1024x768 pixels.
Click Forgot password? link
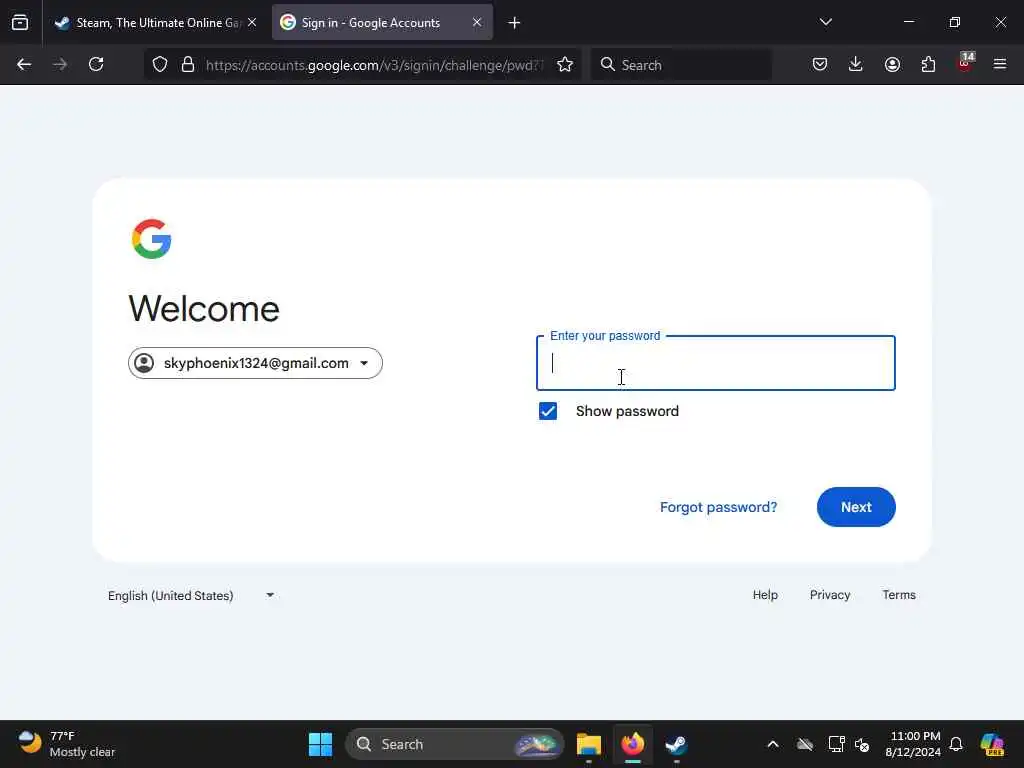[718, 507]
